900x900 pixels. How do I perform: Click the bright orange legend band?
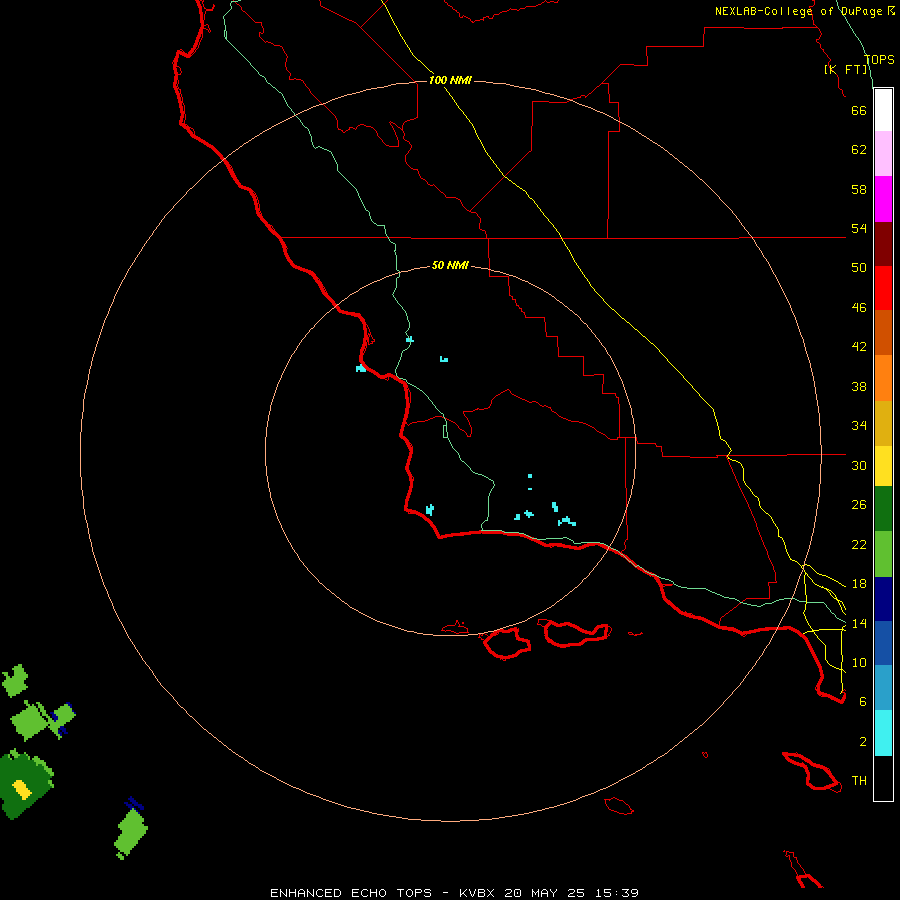tap(883, 377)
